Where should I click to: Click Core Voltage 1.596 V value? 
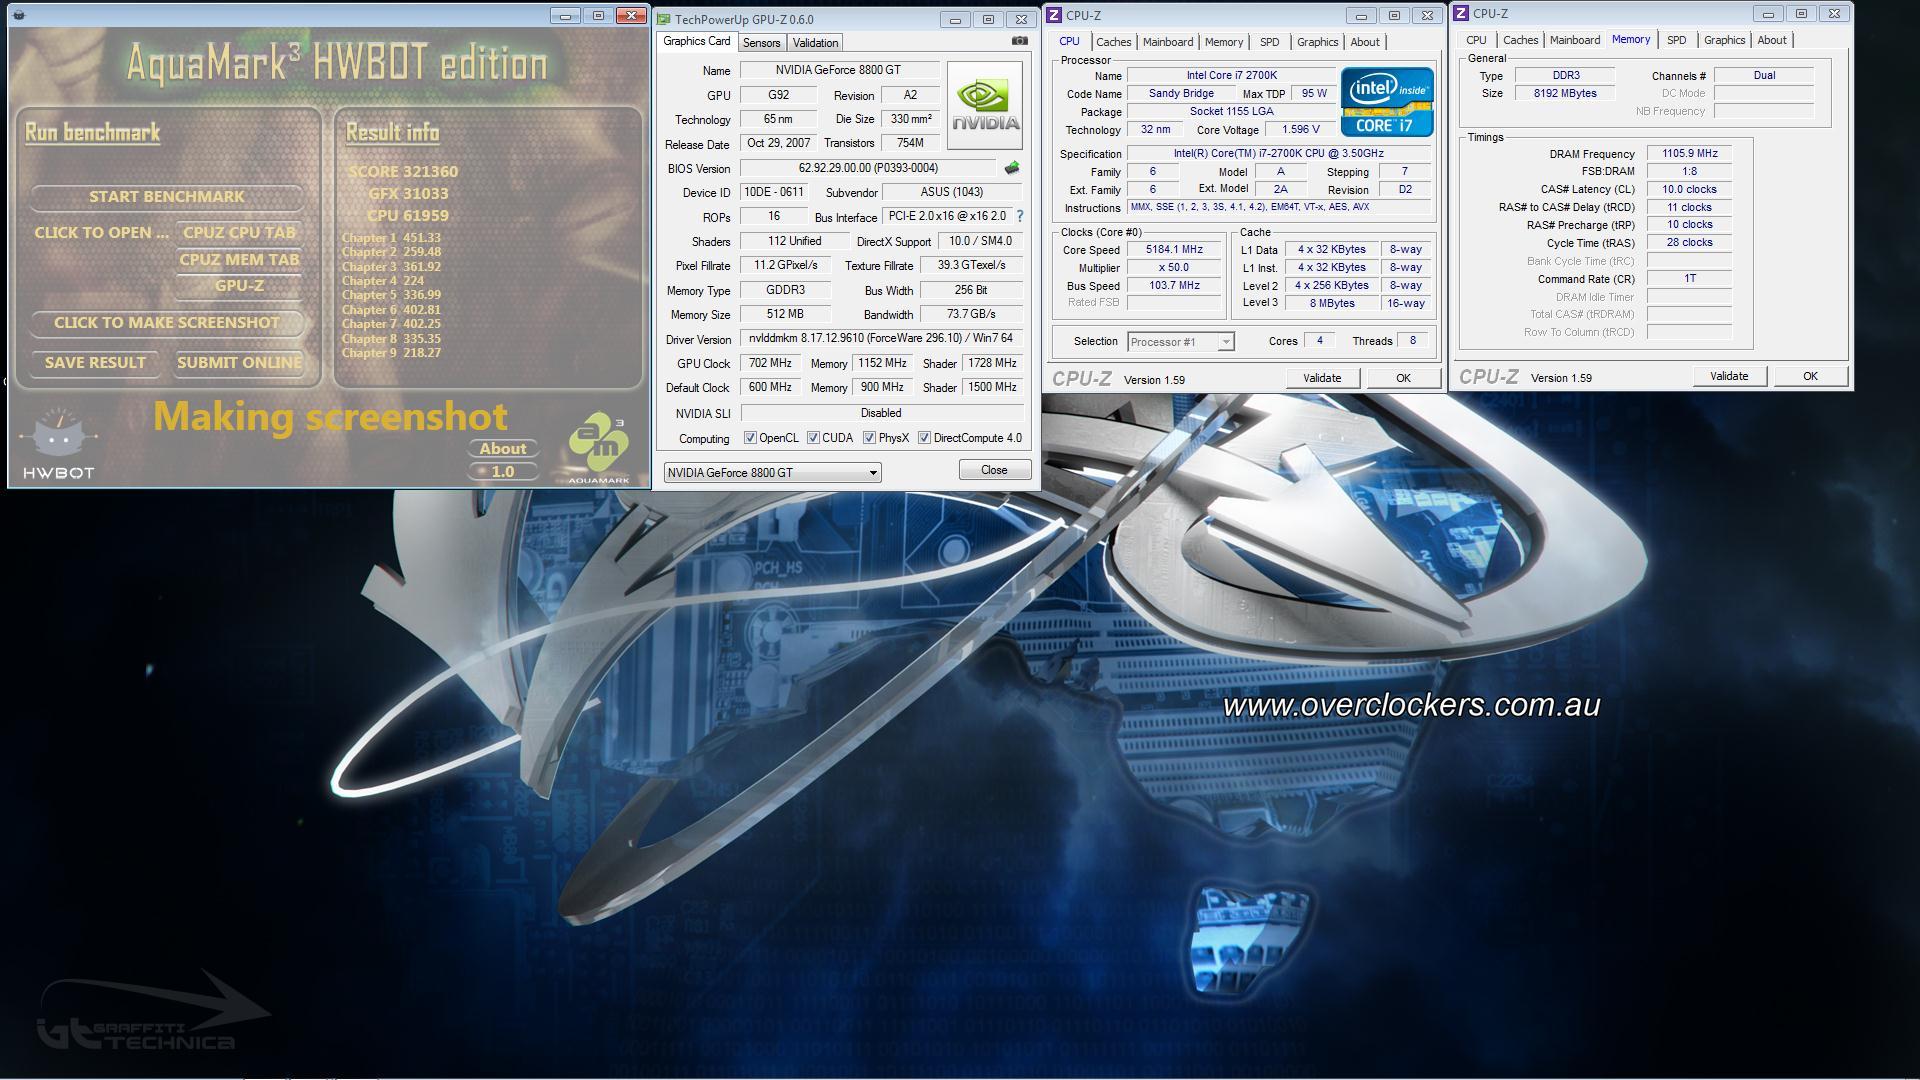pos(1300,129)
